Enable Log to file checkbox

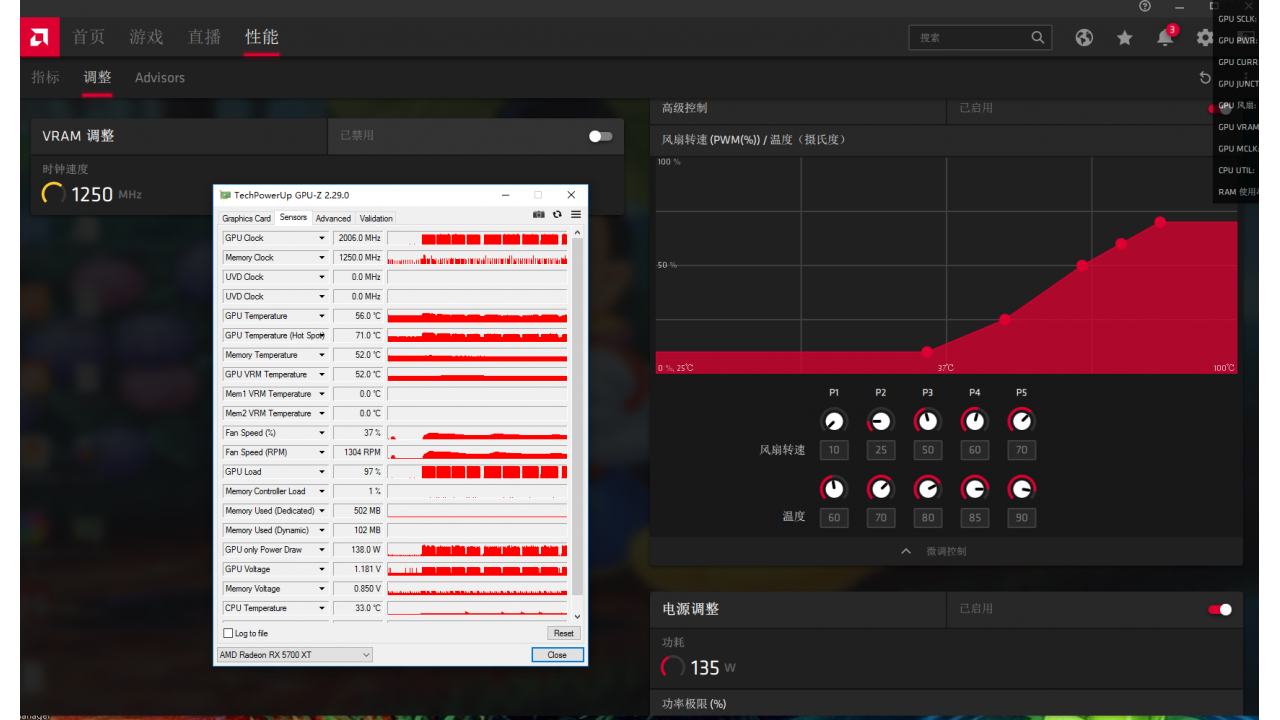point(228,633)
